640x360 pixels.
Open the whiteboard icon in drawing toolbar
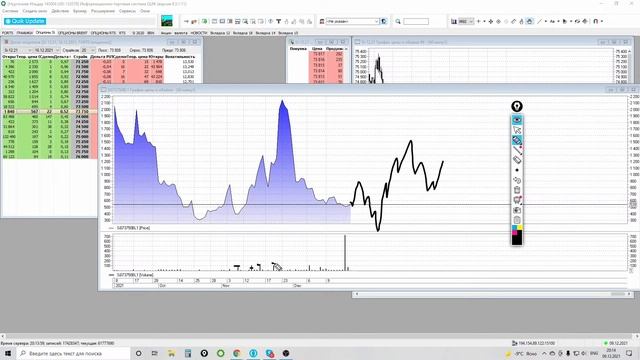tap(517, 200)
